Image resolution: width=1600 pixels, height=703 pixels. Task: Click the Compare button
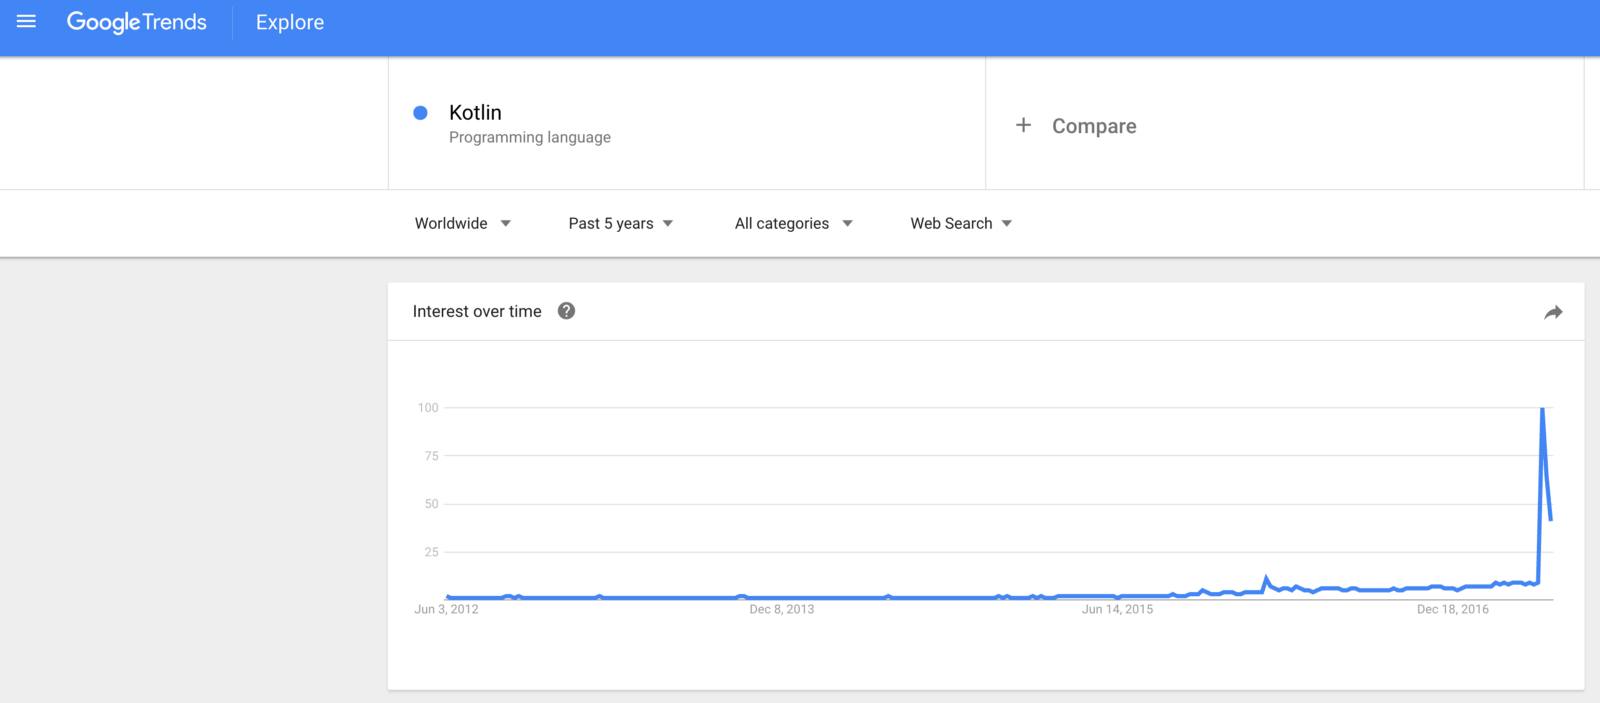pyautogui.click(x=1093, y=126)
